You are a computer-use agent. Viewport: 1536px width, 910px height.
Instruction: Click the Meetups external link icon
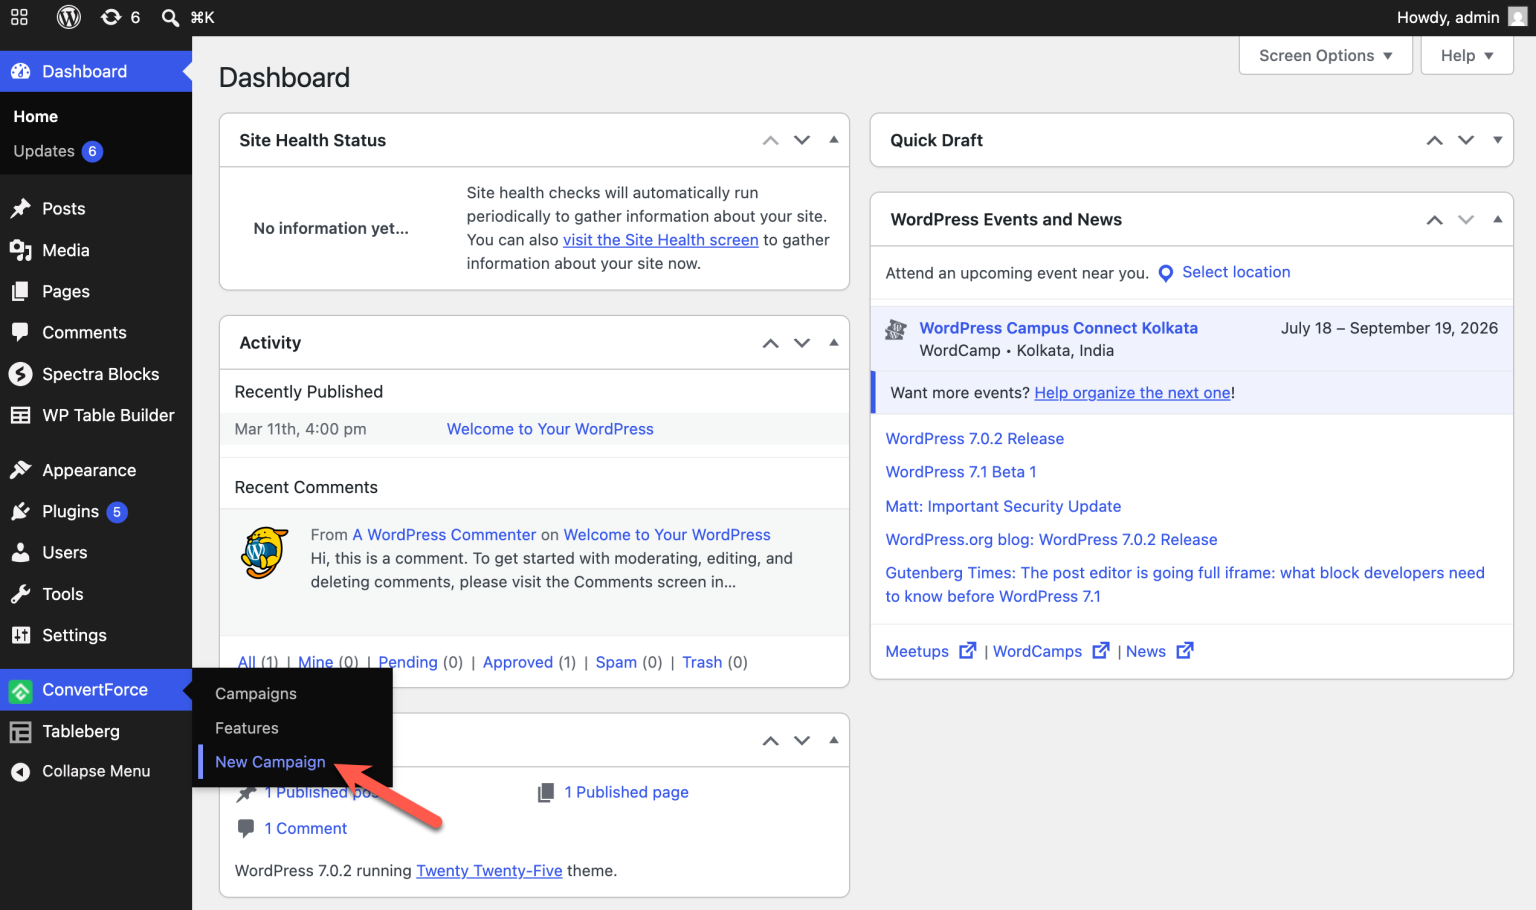967,651
